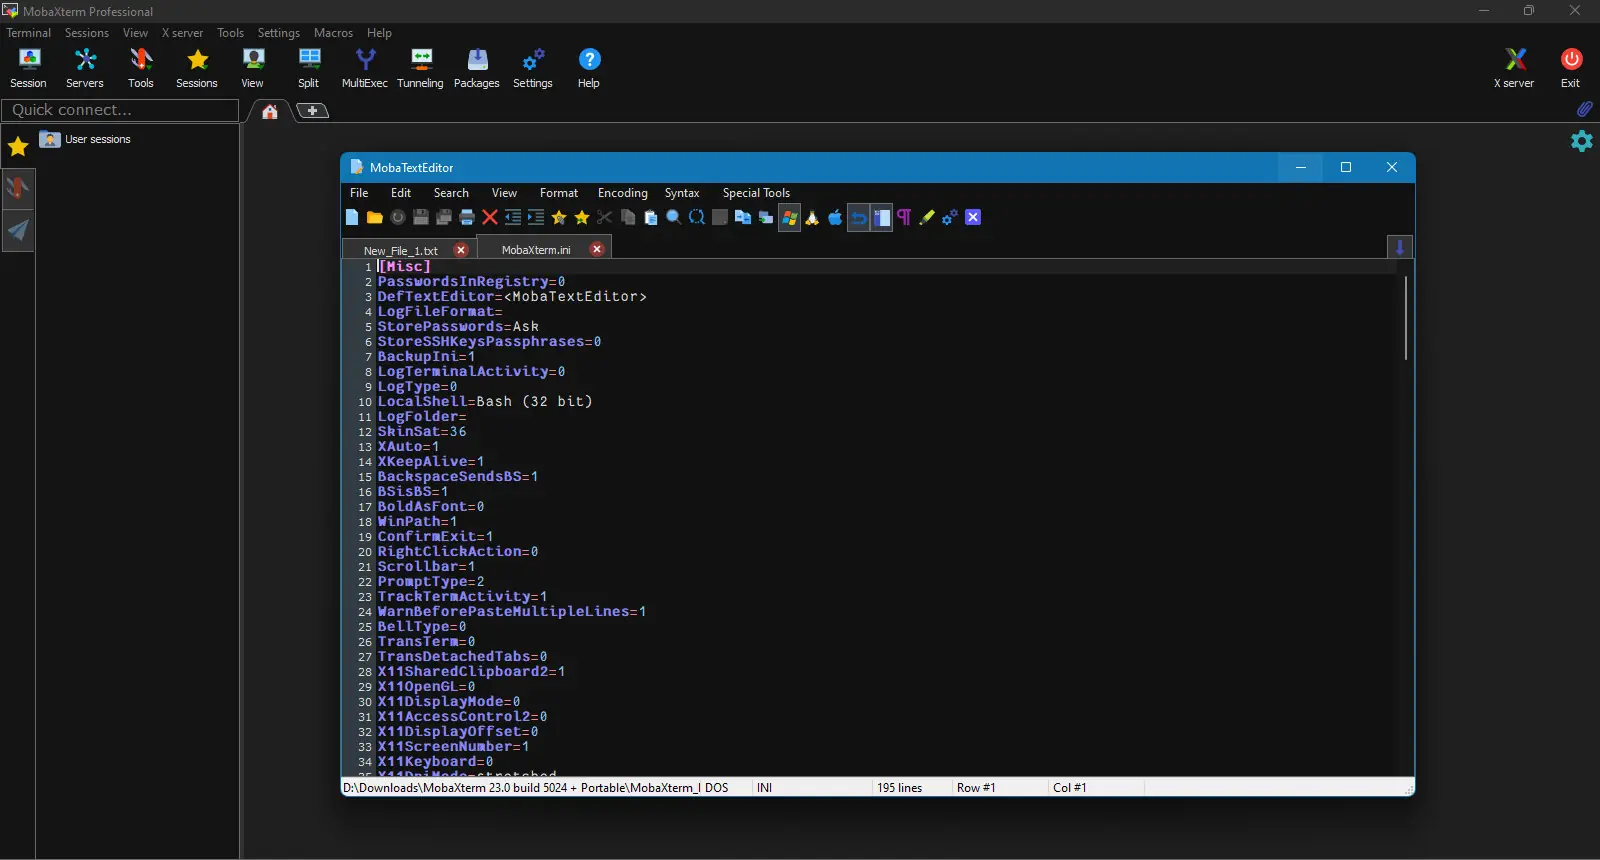Viewport: 1600px width, 860px height.
Task: Click the Tools icon in MobaXterm toolbar
Action: (141, 68)
